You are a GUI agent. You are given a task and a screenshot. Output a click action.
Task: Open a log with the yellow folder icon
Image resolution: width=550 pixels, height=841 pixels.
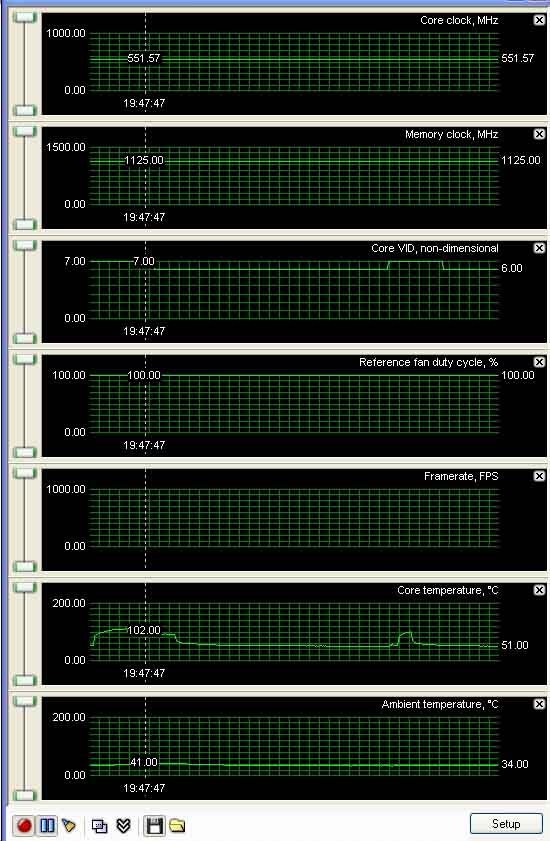click(x=177, y=825)
